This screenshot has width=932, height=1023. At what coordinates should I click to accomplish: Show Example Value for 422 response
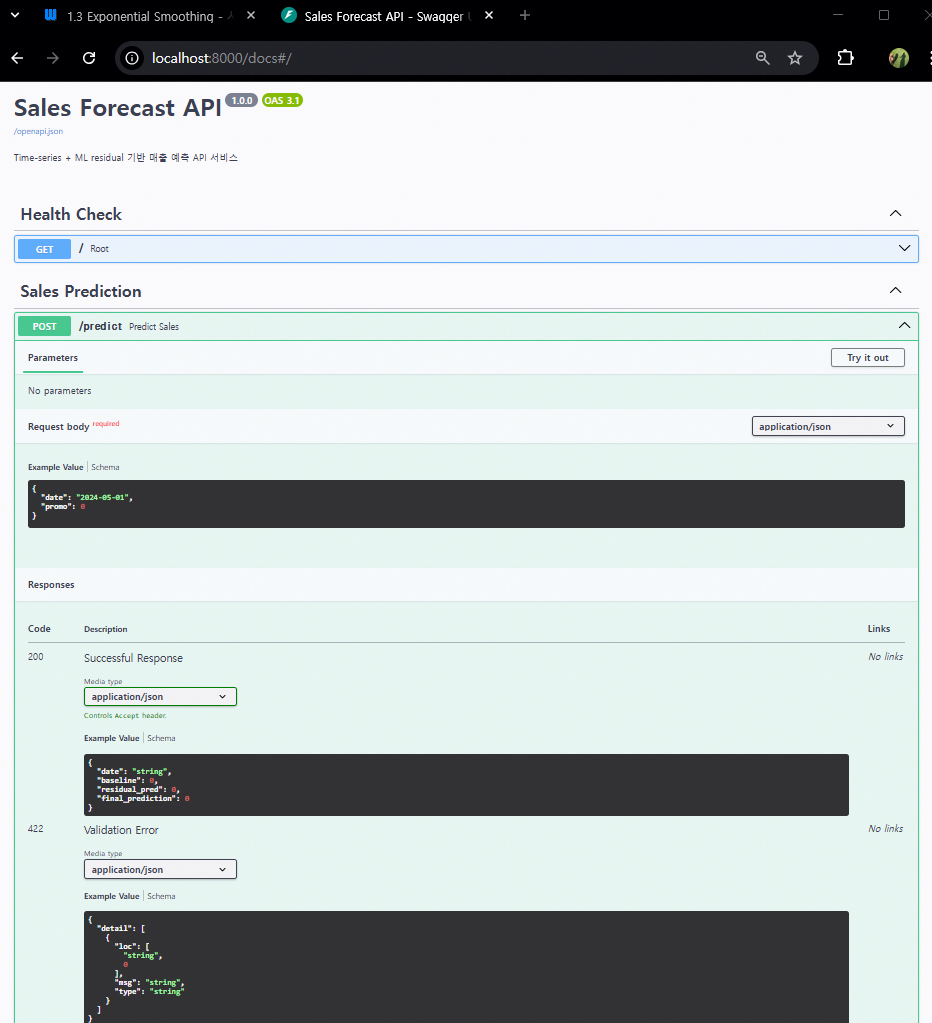112,896
